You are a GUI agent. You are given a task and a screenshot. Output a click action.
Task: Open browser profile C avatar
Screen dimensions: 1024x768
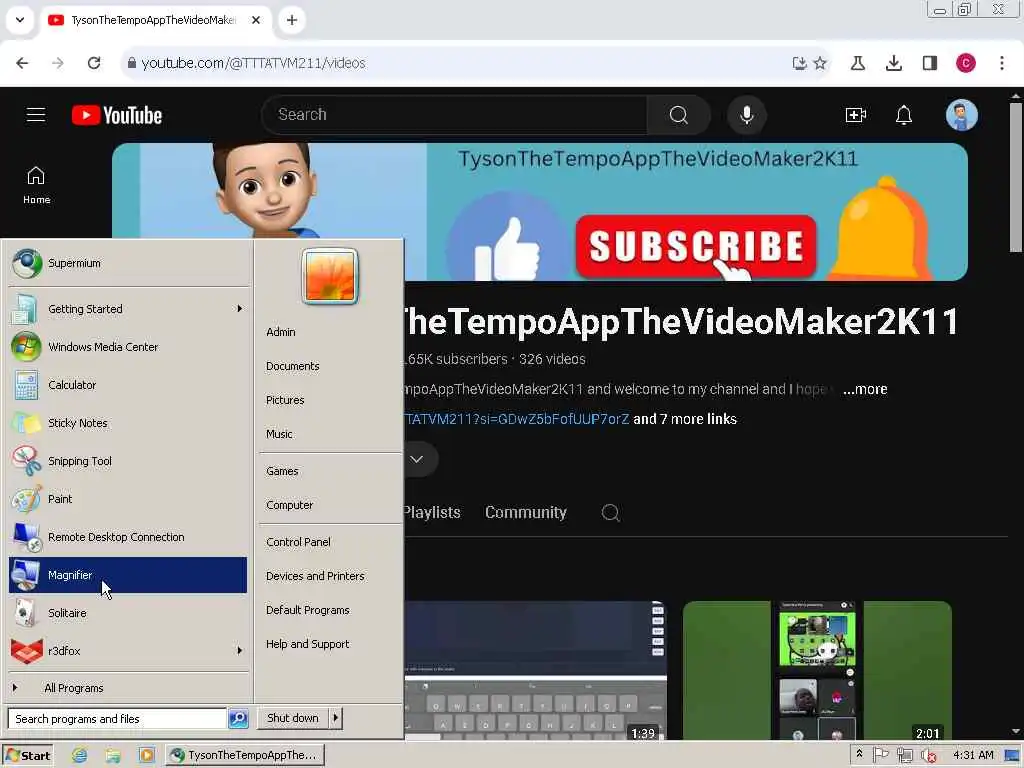(965, 63)
